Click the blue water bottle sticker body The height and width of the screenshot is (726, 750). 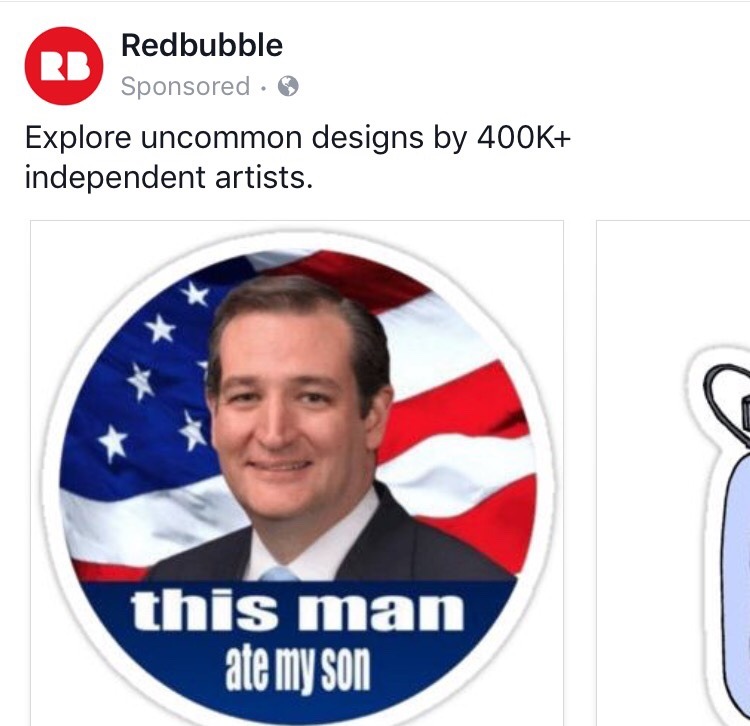click(736, 588)
